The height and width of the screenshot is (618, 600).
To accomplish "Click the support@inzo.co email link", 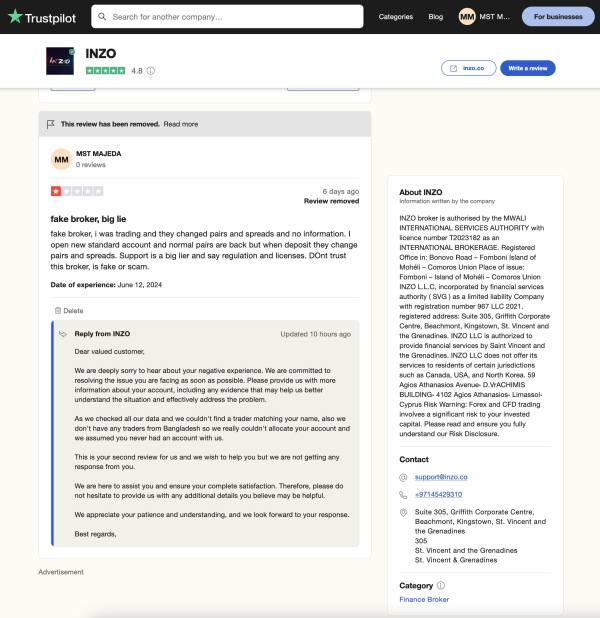I will (x=441, y=477).
